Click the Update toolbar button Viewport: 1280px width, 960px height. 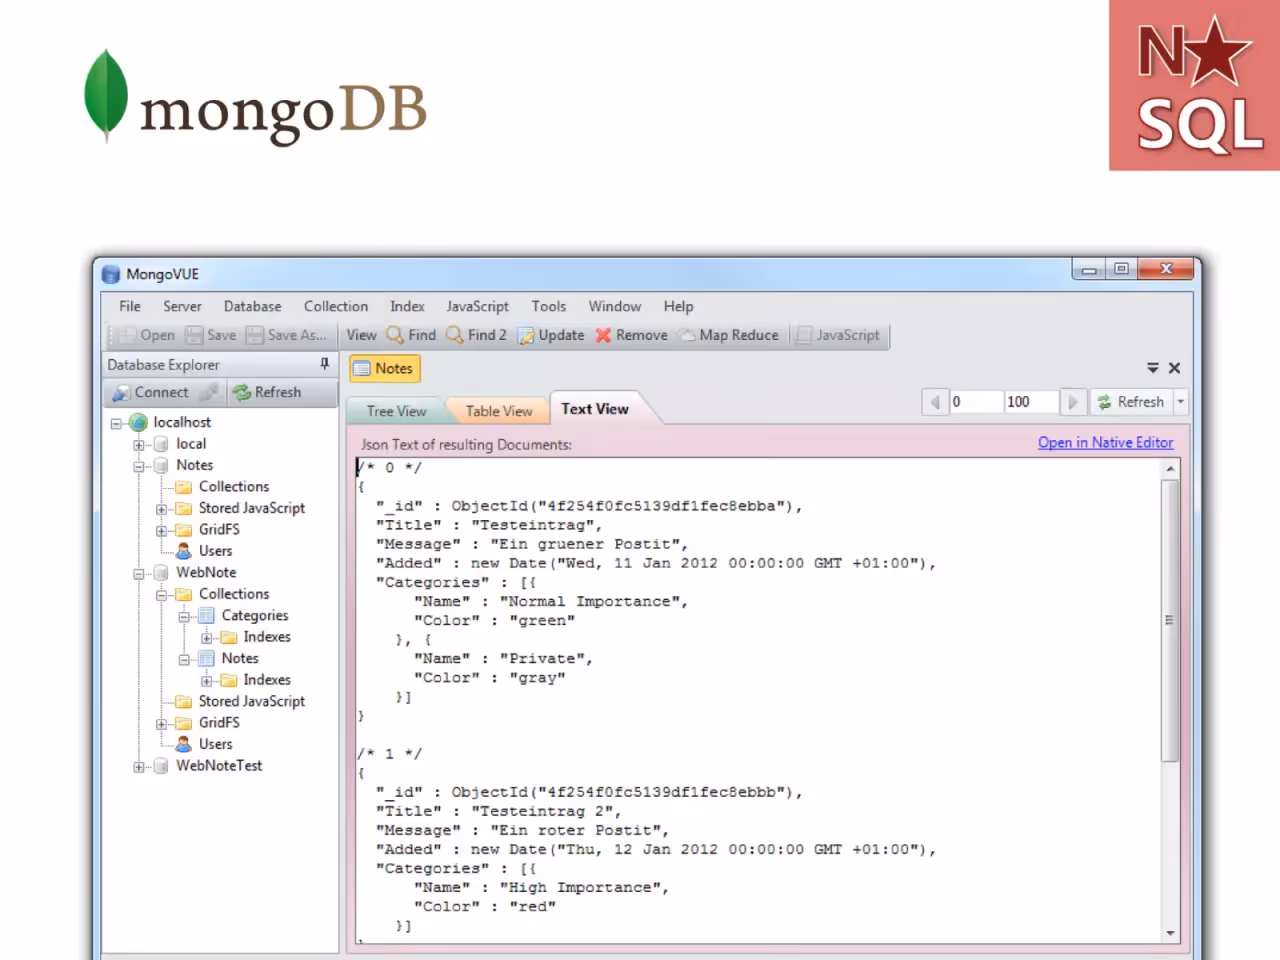click(x=550, y=335)
